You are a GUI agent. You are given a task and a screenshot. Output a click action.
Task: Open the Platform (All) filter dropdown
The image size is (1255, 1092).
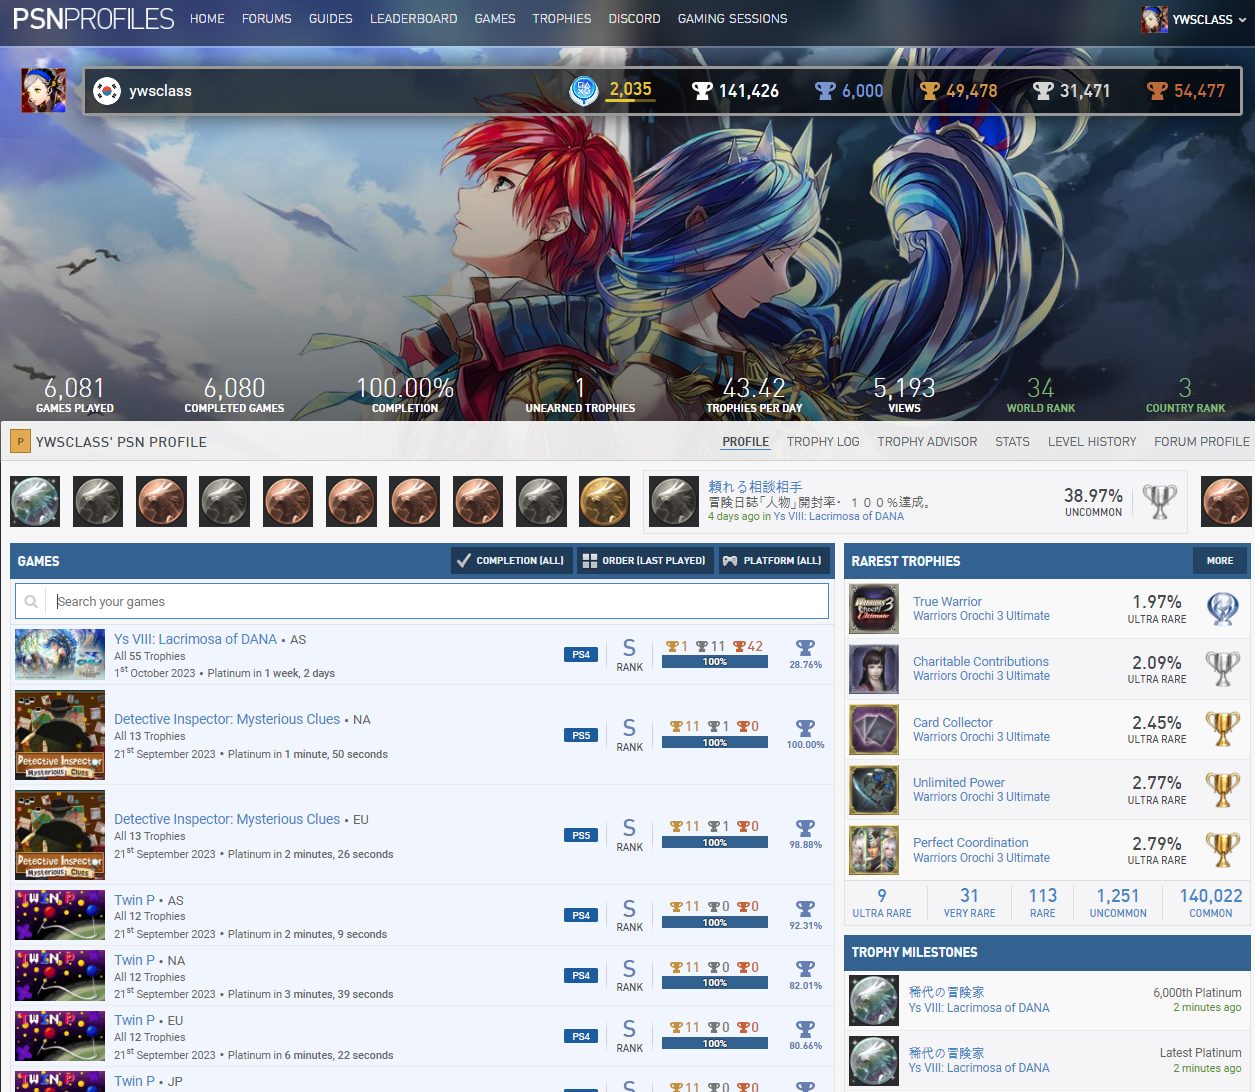(773, 561)
